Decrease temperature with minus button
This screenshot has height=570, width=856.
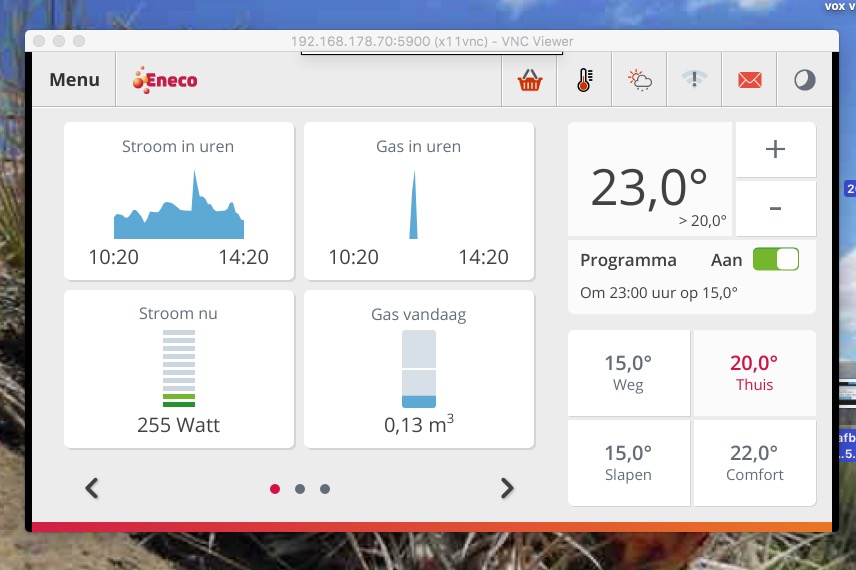pos(775,208)
